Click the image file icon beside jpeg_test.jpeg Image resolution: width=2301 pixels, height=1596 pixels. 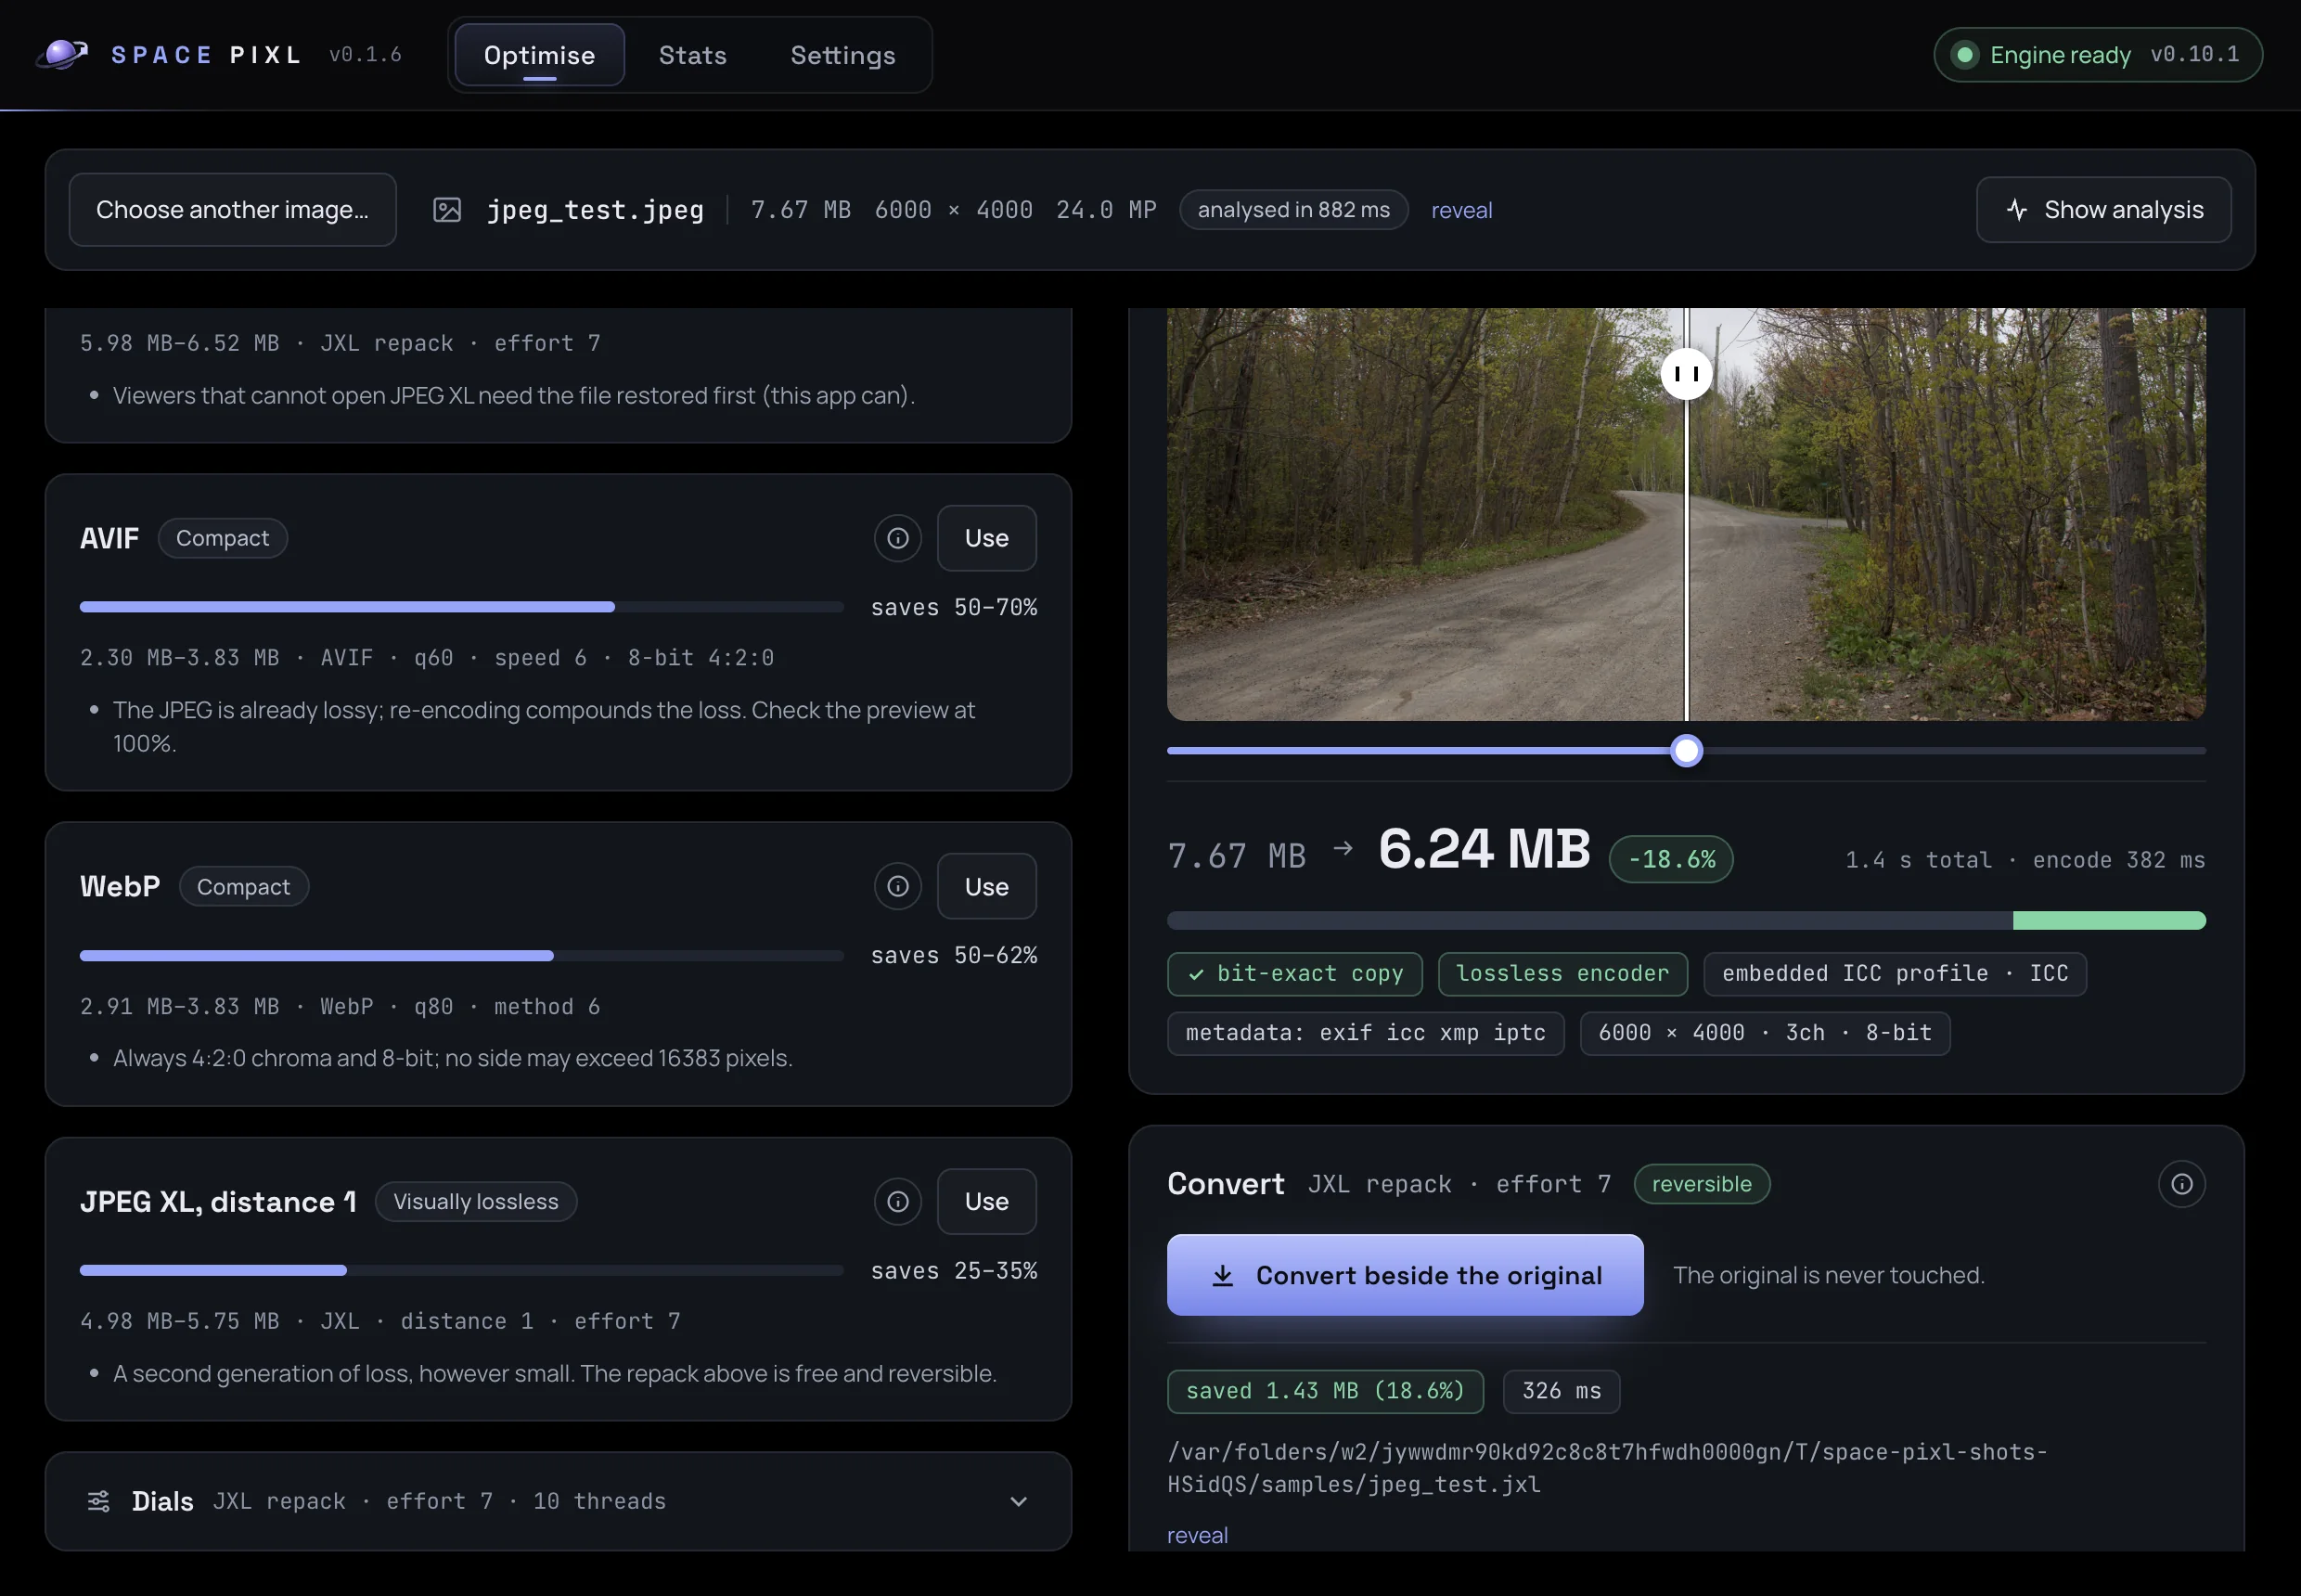pos(447,210)
